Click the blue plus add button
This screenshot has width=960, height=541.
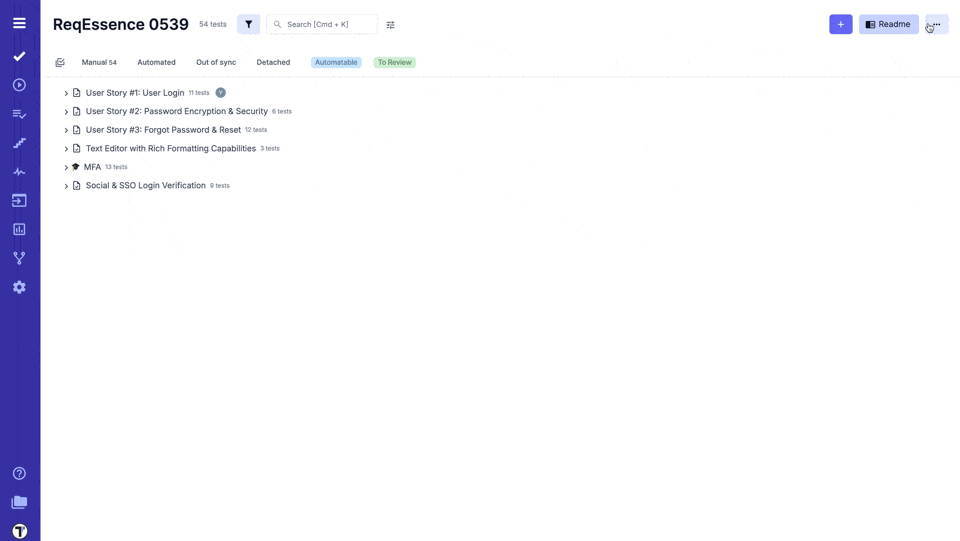(x=840, y=24)
